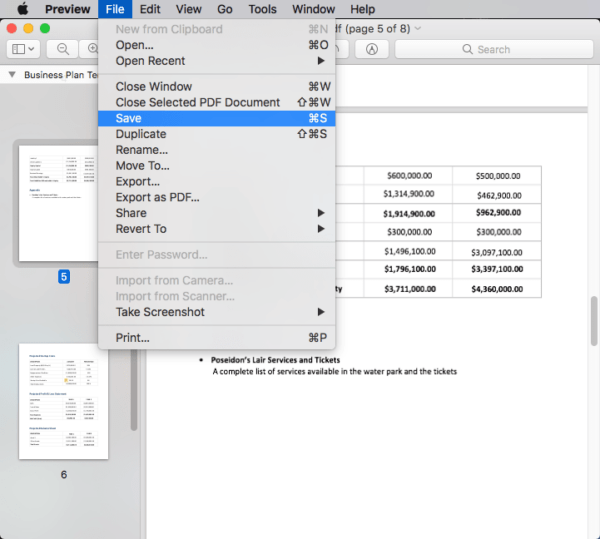Viewport: 600px width, 539px height.
Task: Select Move To... menu item
Action: tap(217, 166)
